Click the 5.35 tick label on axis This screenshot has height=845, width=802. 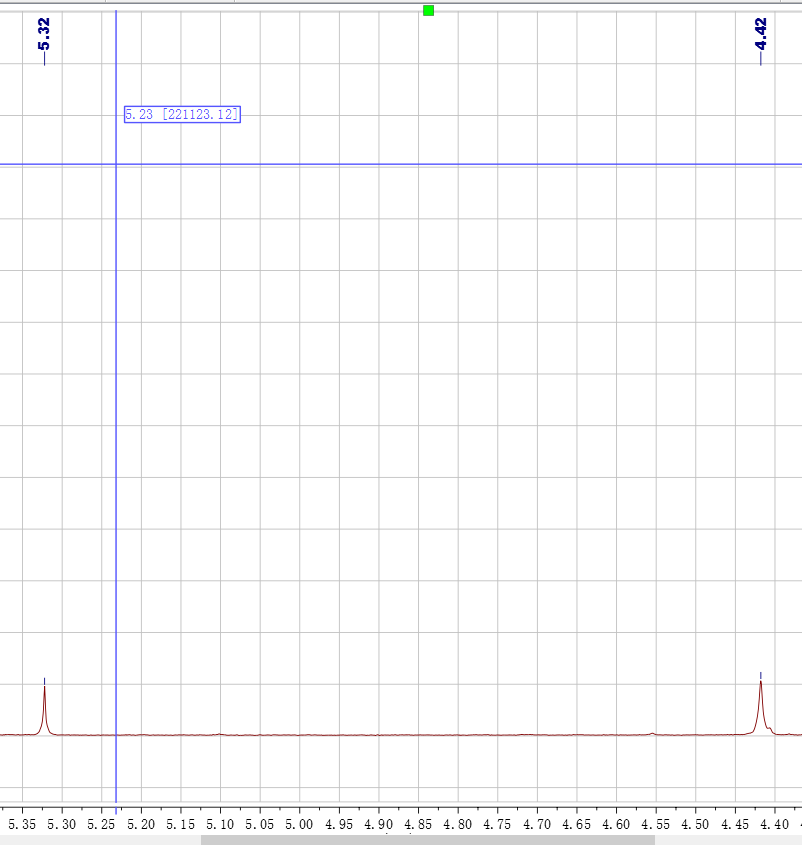point(22,825)
